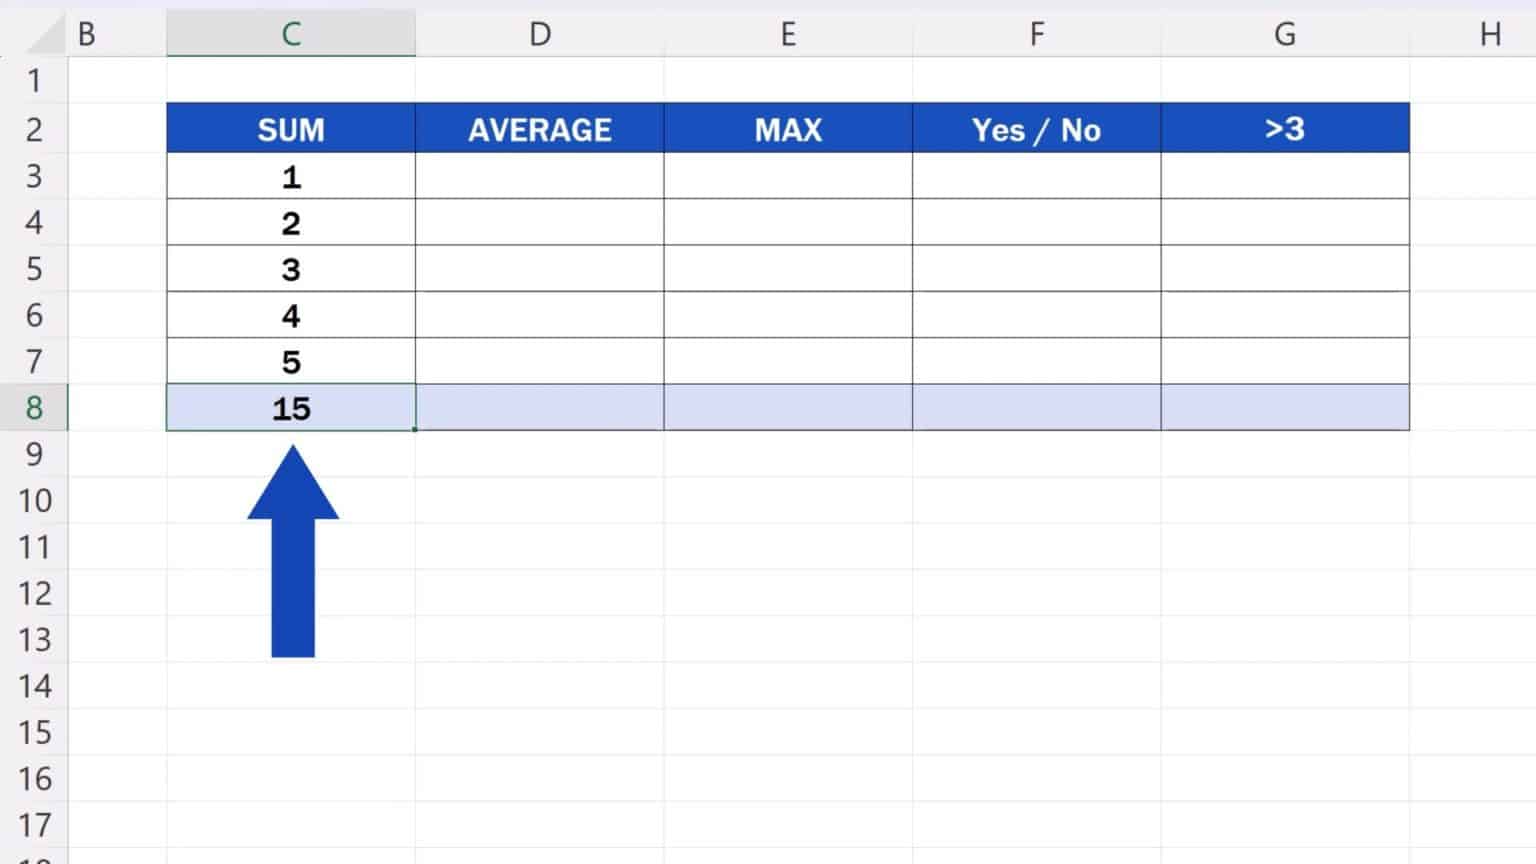Screen dimensions: 1536x864
Task: Select the SUM header cell
Action: click(290, 129)
